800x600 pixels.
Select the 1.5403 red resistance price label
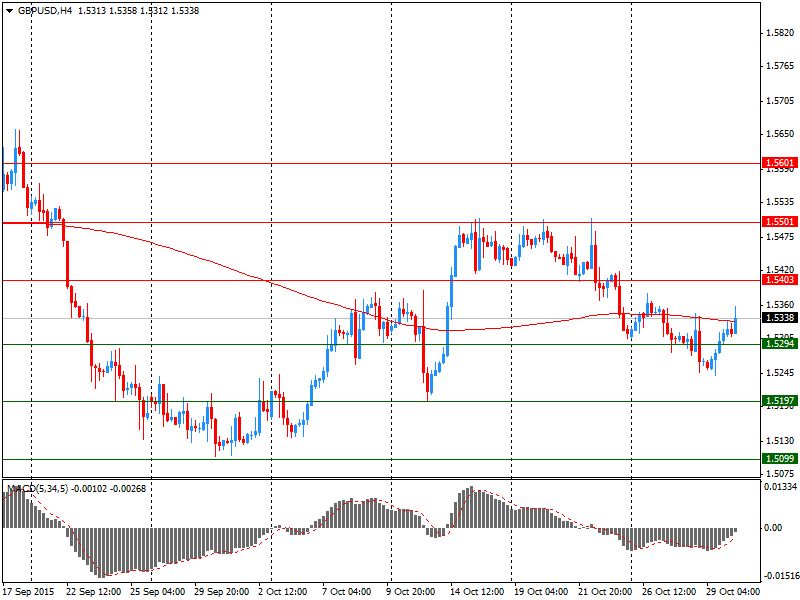[x=780, y=280]
